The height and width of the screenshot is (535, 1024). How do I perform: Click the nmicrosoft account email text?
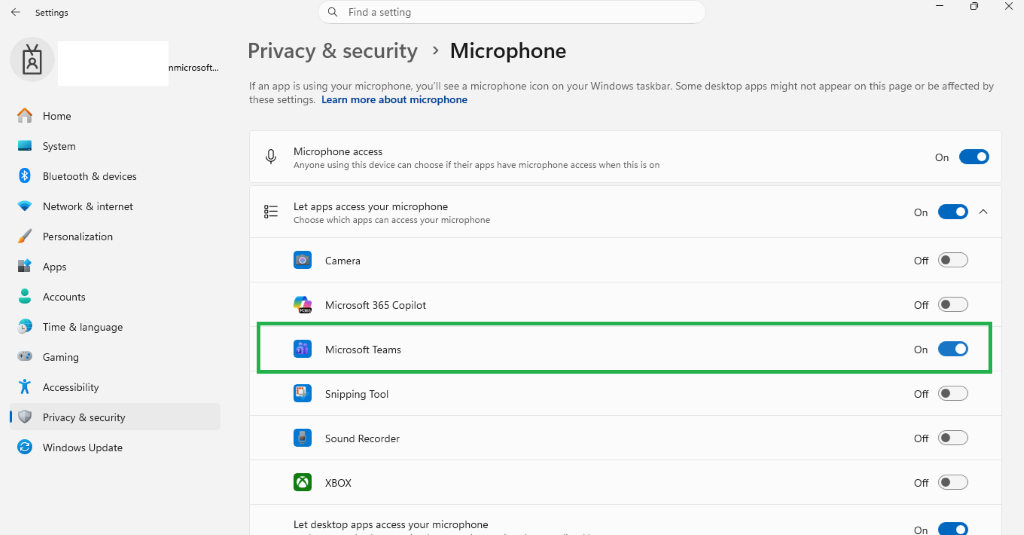193,67
